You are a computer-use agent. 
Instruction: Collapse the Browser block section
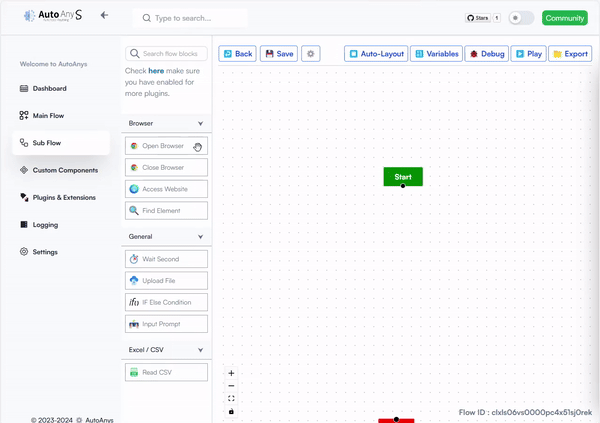(x=166, y=123)
